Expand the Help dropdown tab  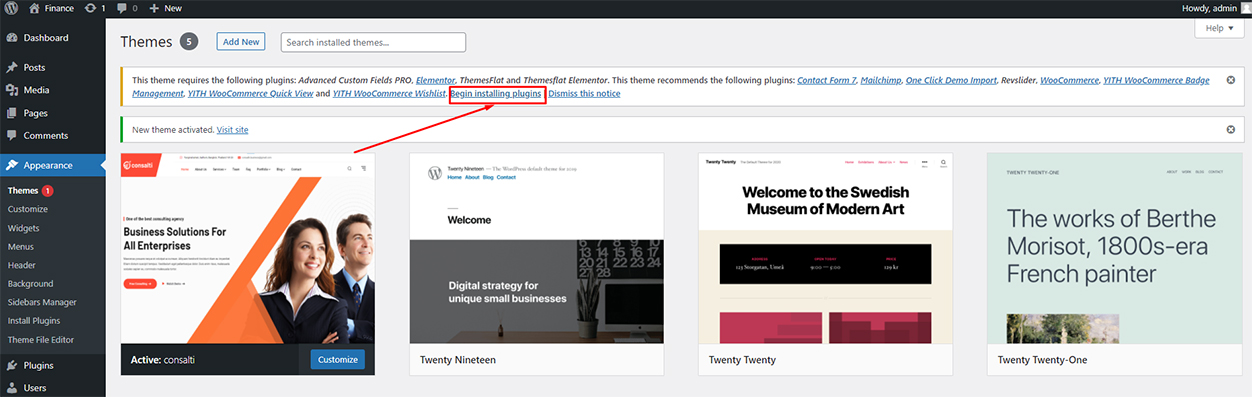pyautogui.click(x=1219, y=28)
